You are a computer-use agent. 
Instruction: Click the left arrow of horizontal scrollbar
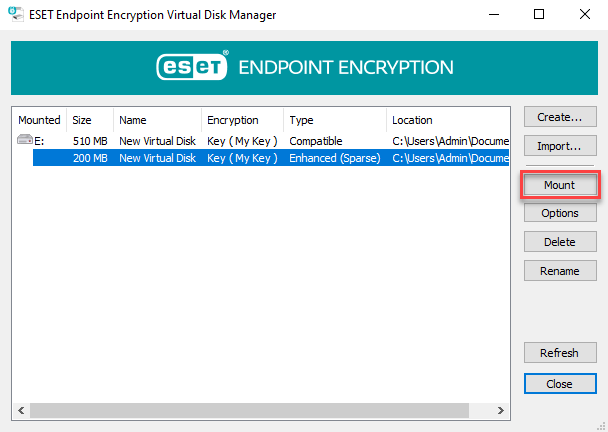click(21, 410)
